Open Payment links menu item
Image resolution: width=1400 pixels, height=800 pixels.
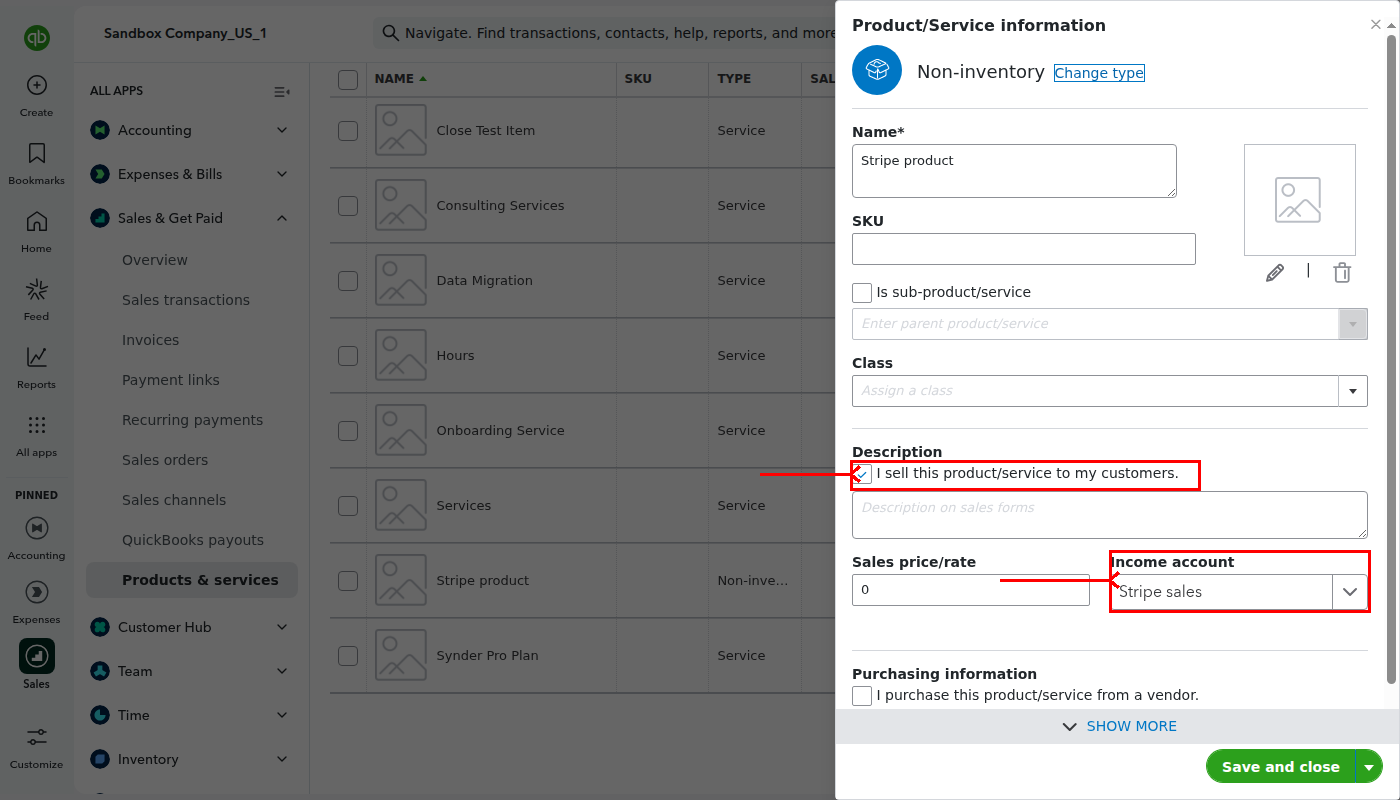click(171, 380)
